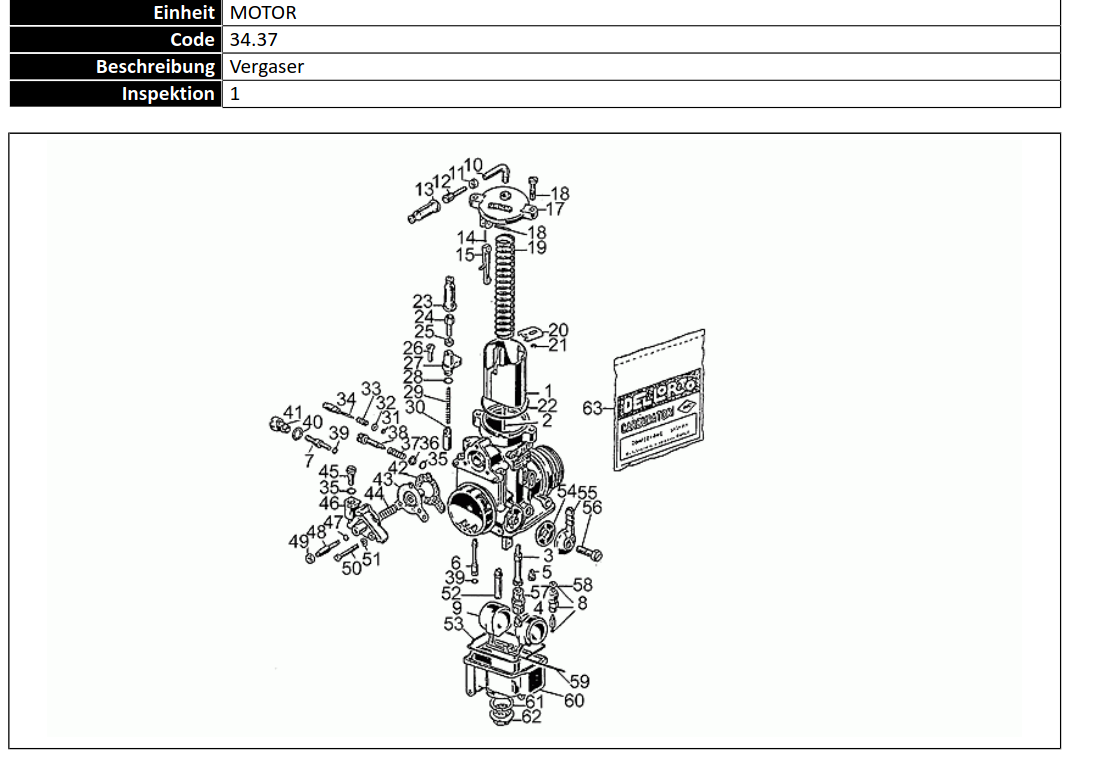This screenshot has height=775, width=1093.
Task: Select part number 63 beside the Dell'Orto bag
Action: point(593,408)
